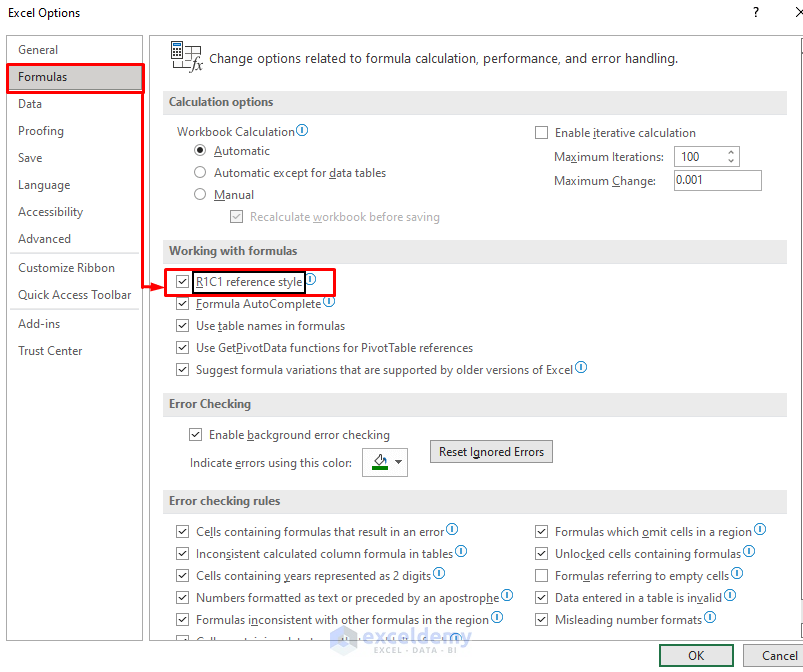Uncheck Enable background error checking
The image size is (803, 672).
[196, 435]
